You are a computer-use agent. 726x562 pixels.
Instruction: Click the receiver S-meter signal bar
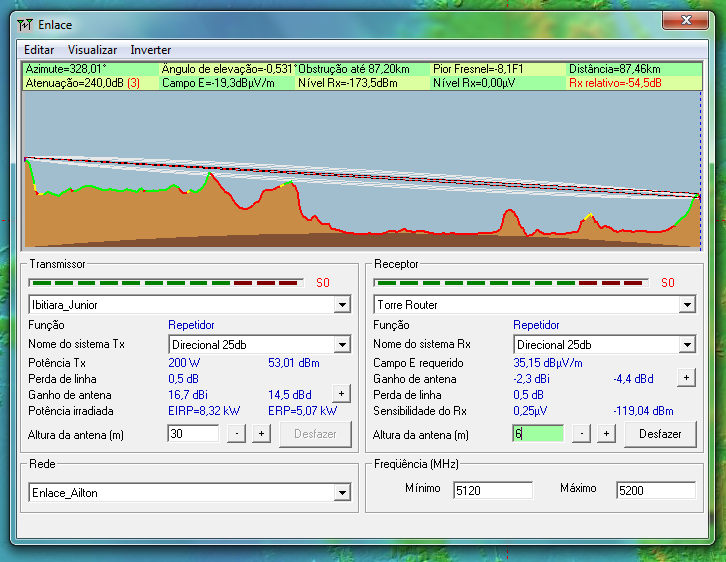click(510, 283)
